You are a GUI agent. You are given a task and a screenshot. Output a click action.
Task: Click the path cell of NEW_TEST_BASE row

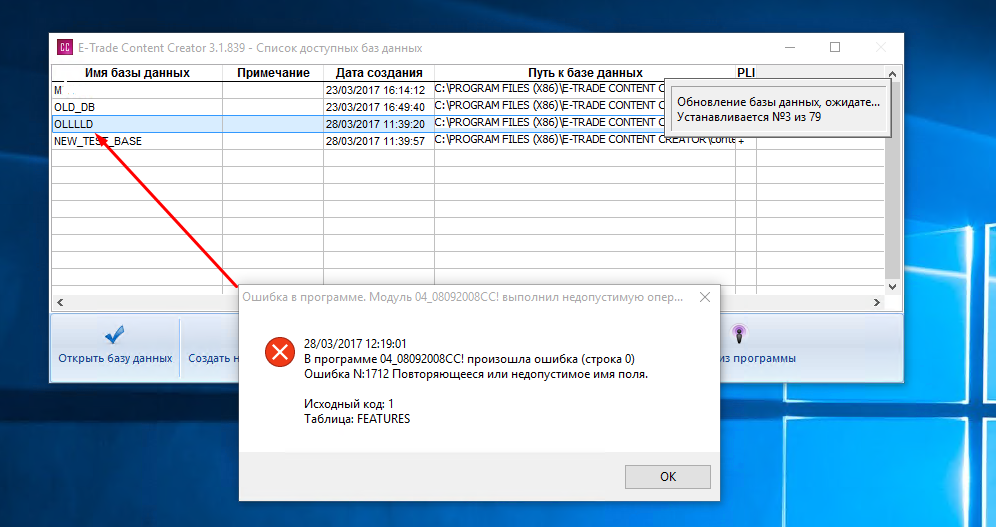585,140
